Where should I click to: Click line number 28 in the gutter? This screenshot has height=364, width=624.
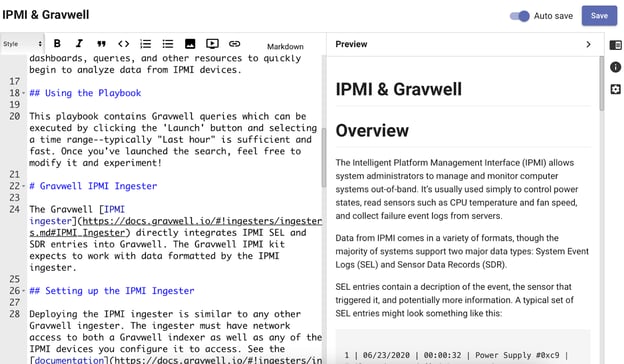coord(15,314)
